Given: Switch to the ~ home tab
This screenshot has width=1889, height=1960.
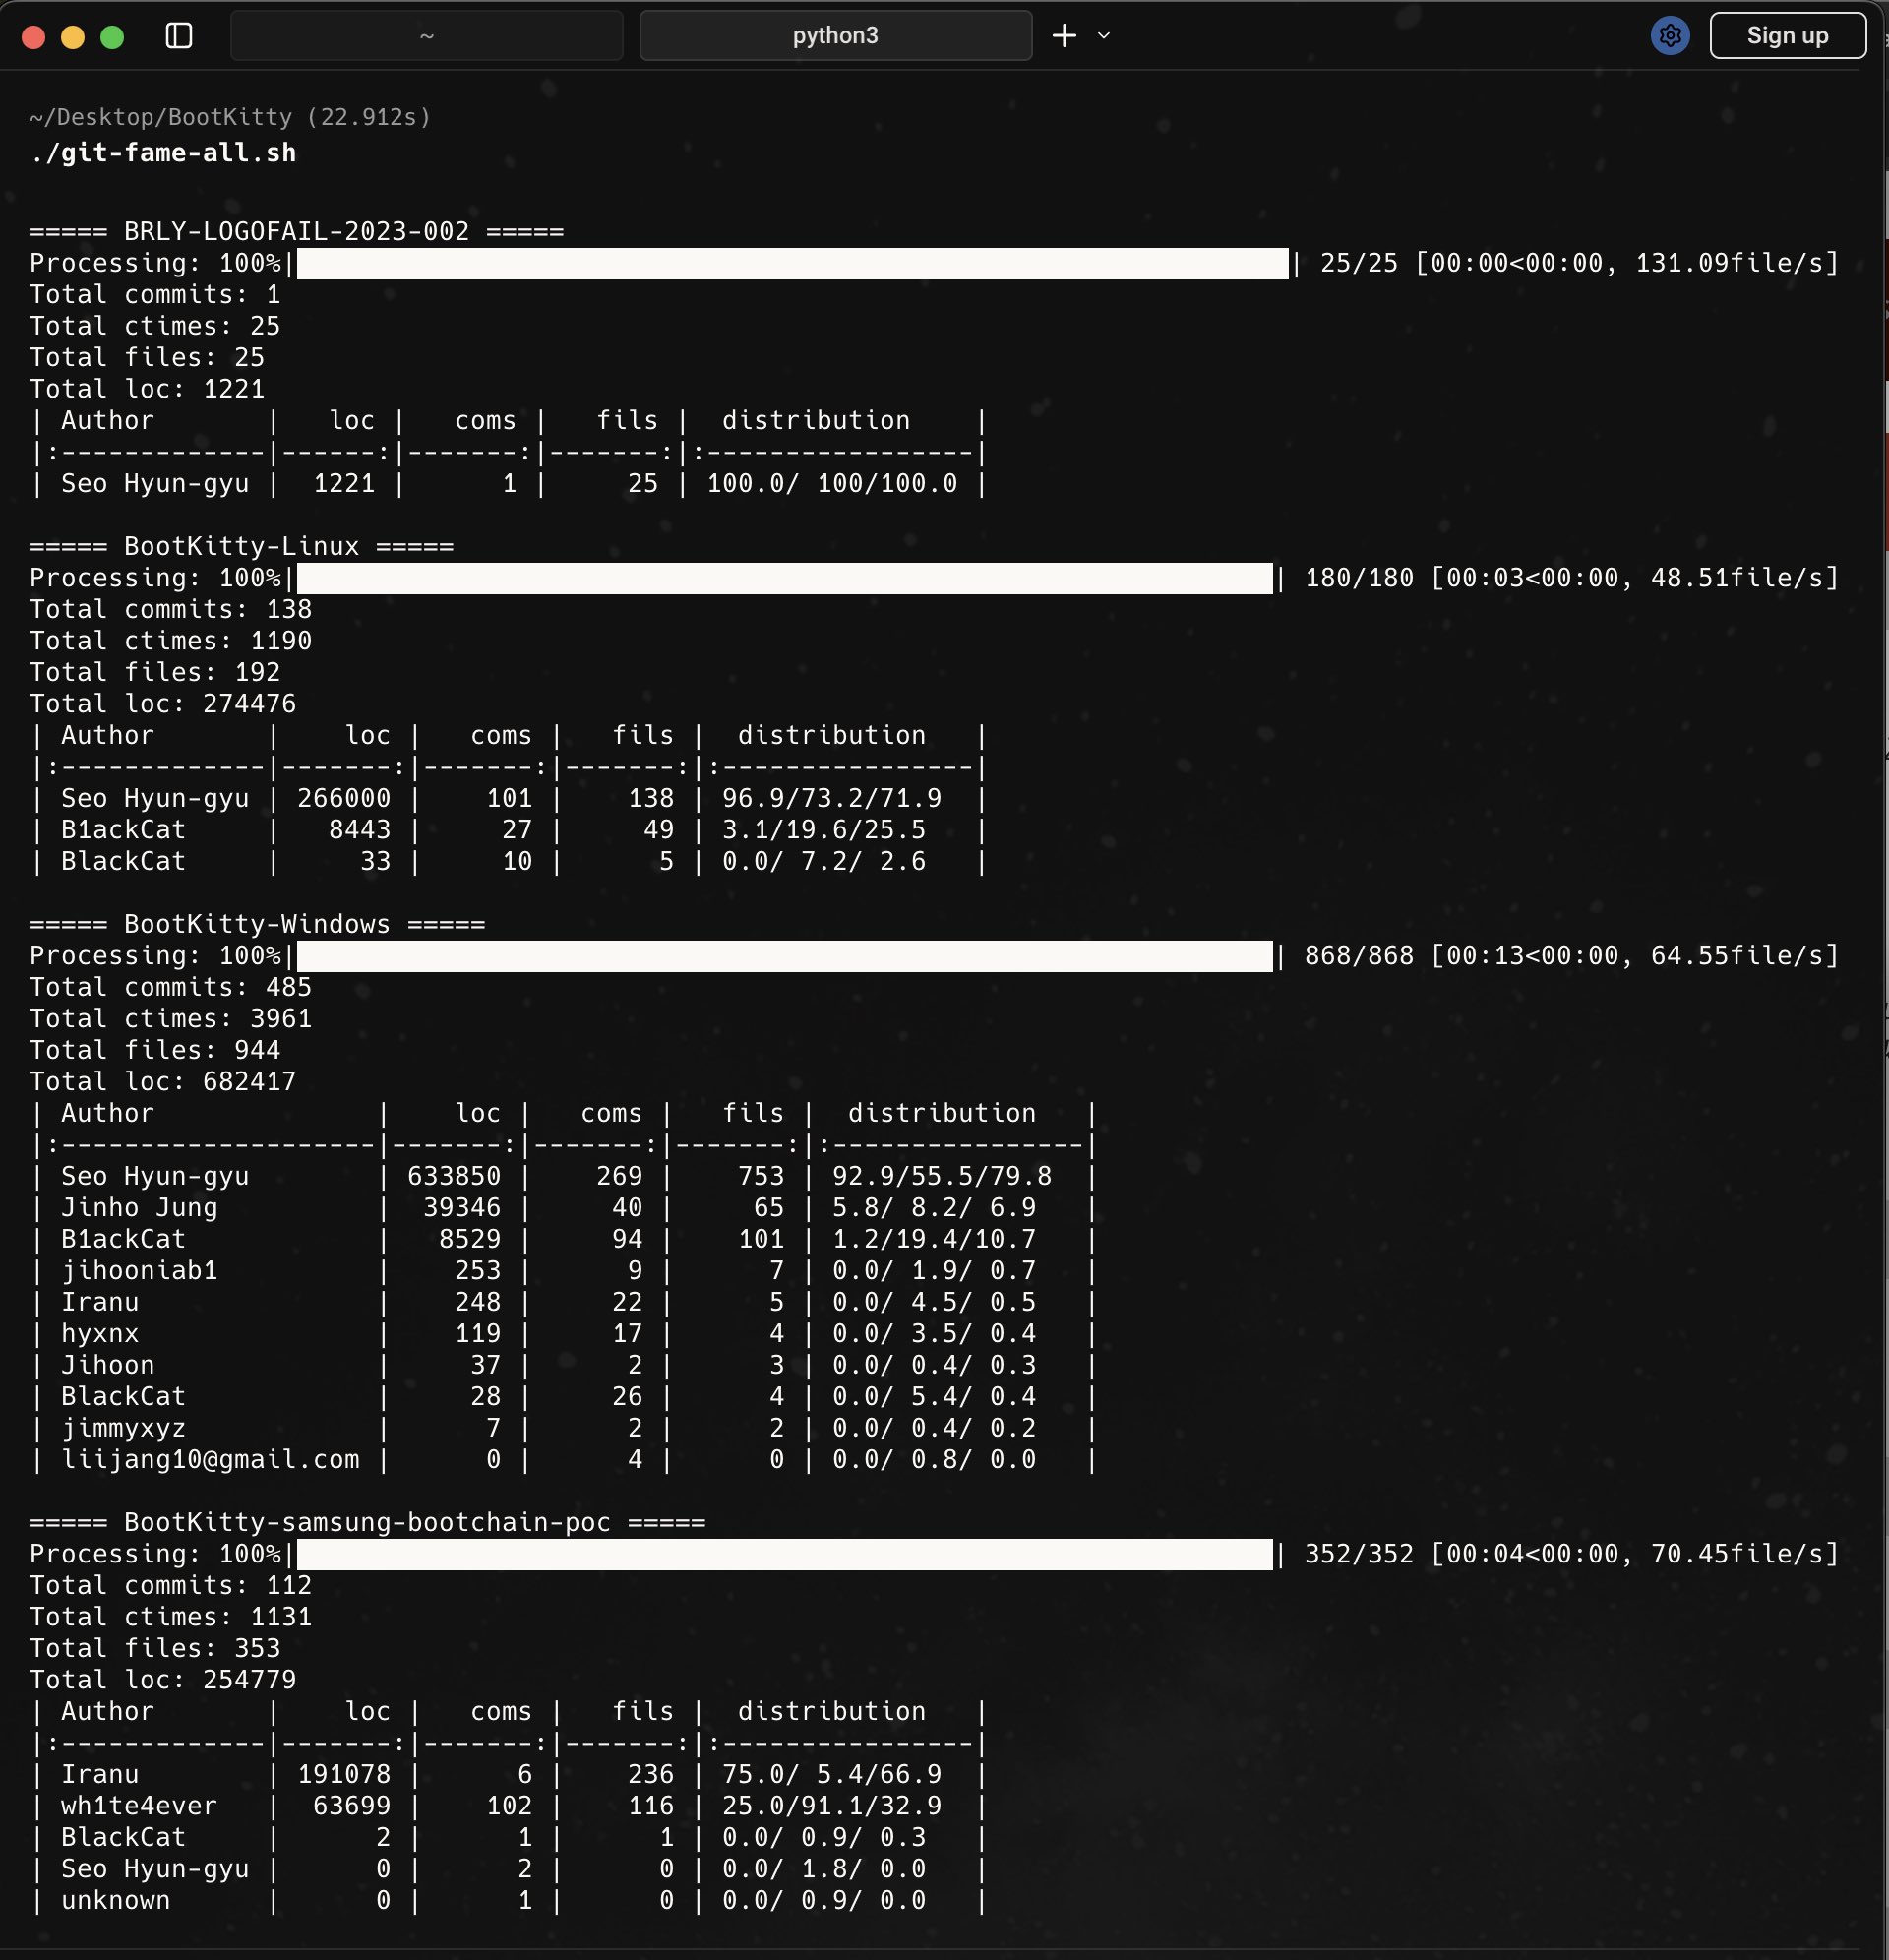Looking at the screenshot, I should tap(426, 36).
